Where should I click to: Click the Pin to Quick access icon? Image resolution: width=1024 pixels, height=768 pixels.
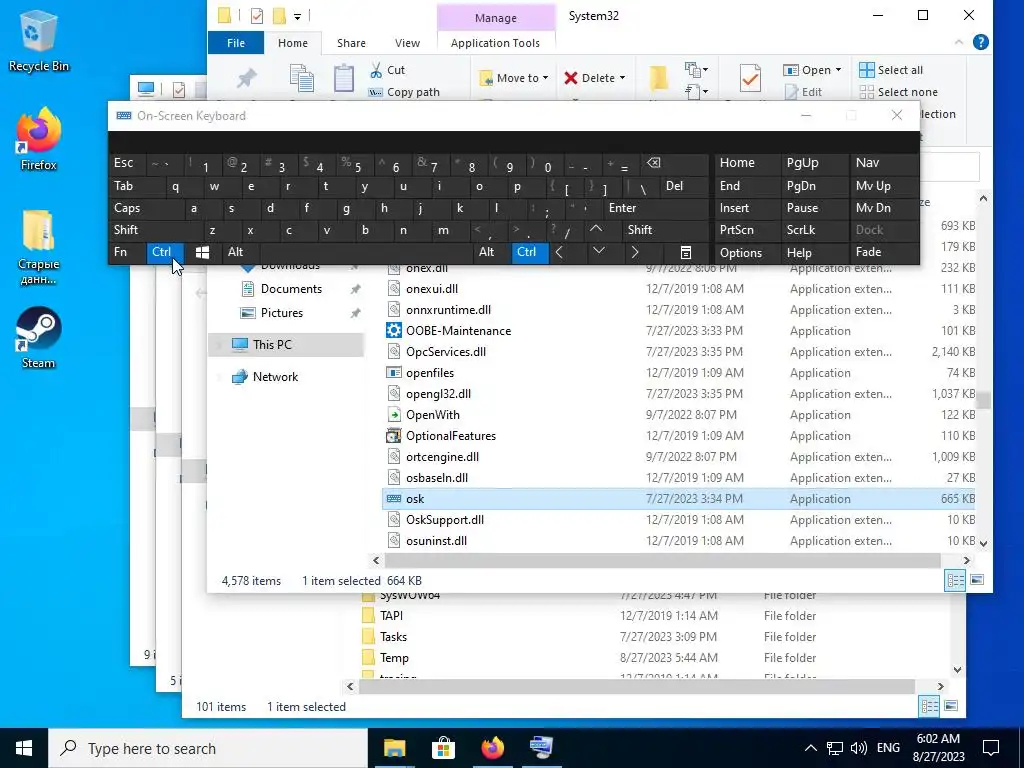246,78
